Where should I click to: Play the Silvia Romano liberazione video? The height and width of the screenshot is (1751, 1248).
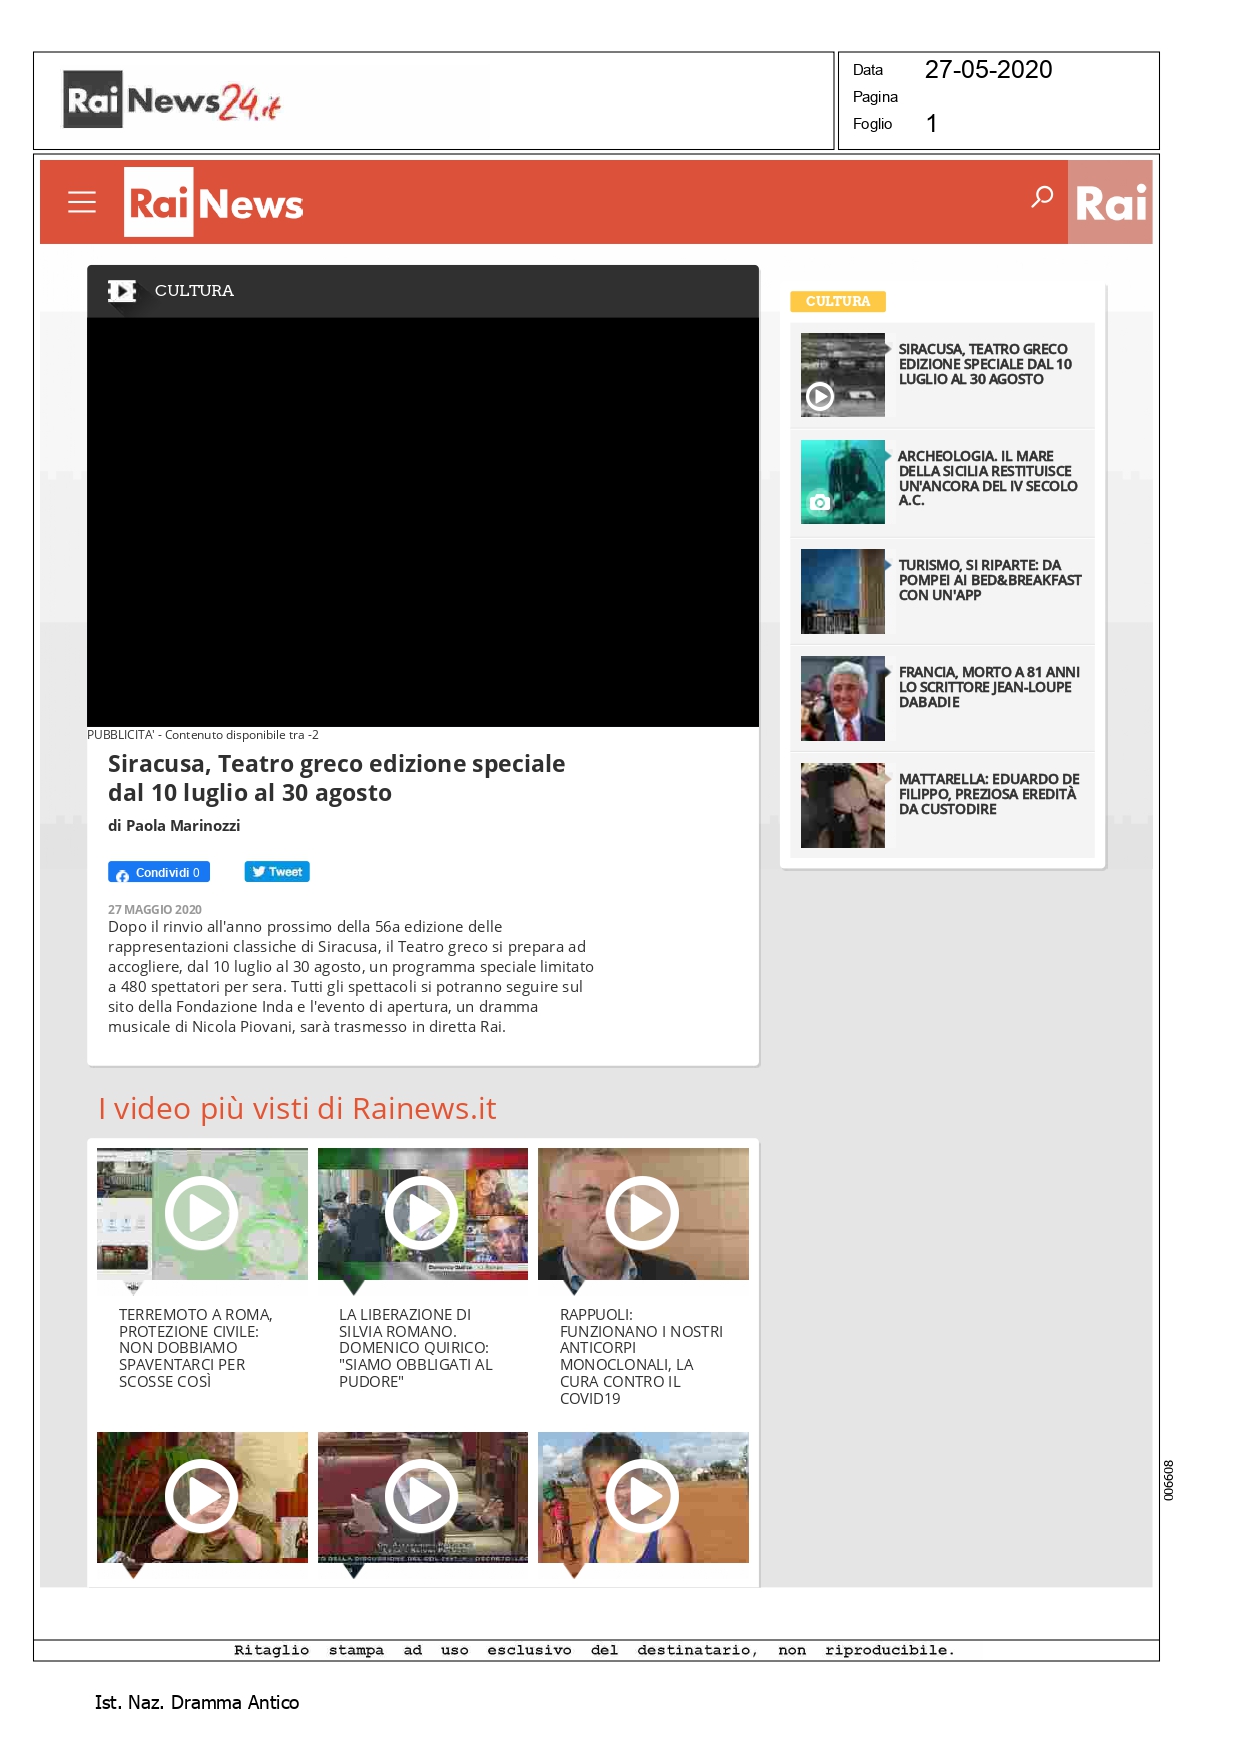[422, 1214]
